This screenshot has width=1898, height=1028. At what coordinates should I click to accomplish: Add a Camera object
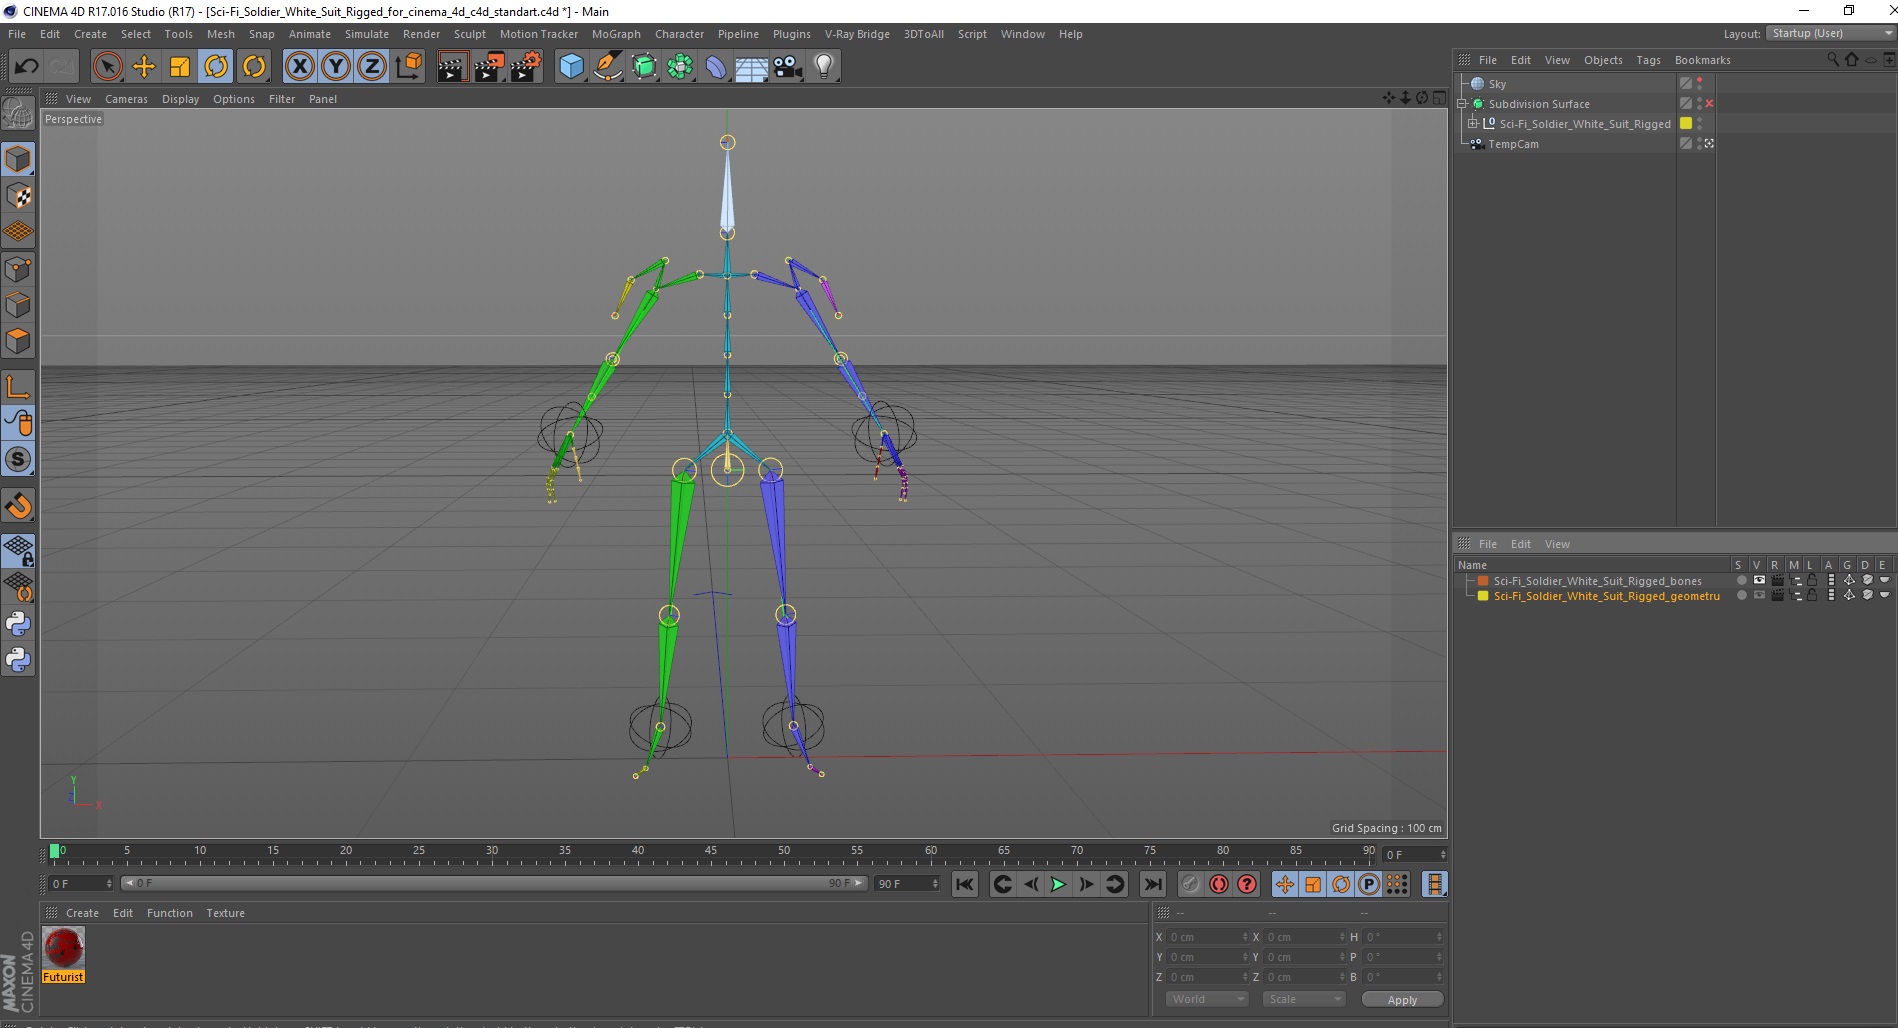coord(788,67)
